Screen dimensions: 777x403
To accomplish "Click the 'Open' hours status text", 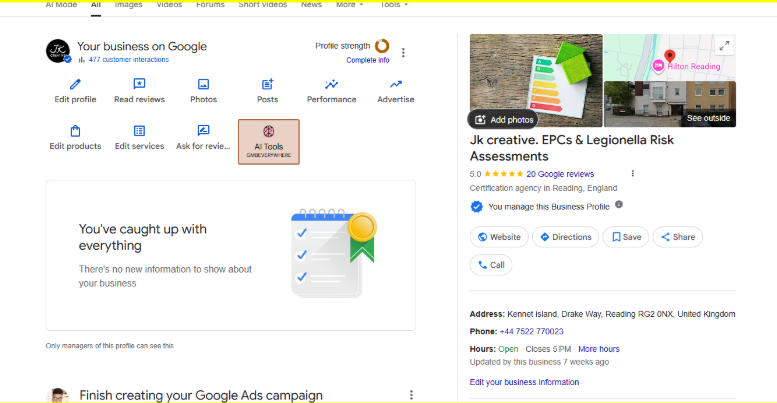I will tap(508, 349).
